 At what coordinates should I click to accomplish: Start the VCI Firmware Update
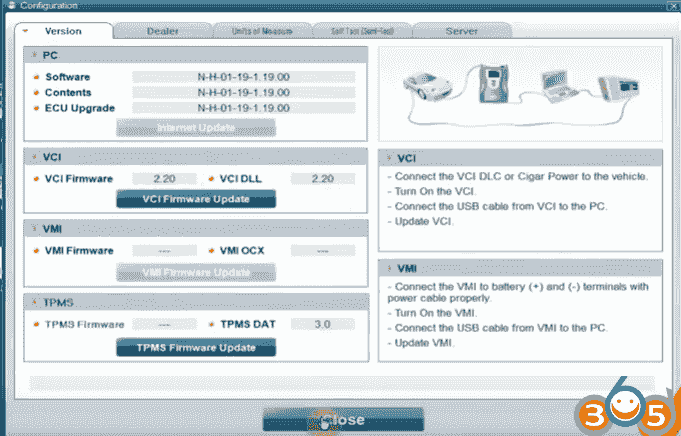pos(196,199)
